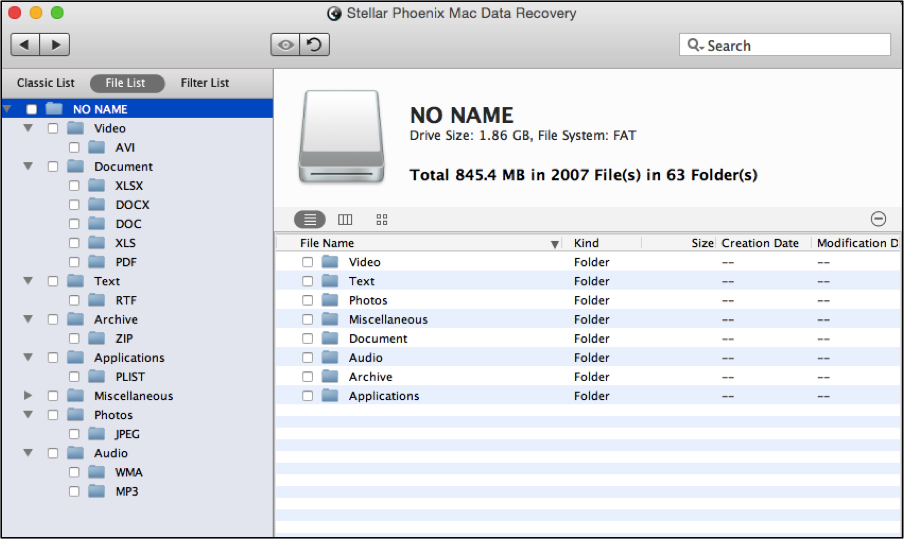Check the Document row checkbox in file table
Screen dimensions: 904x539
(x=307, y=338)
